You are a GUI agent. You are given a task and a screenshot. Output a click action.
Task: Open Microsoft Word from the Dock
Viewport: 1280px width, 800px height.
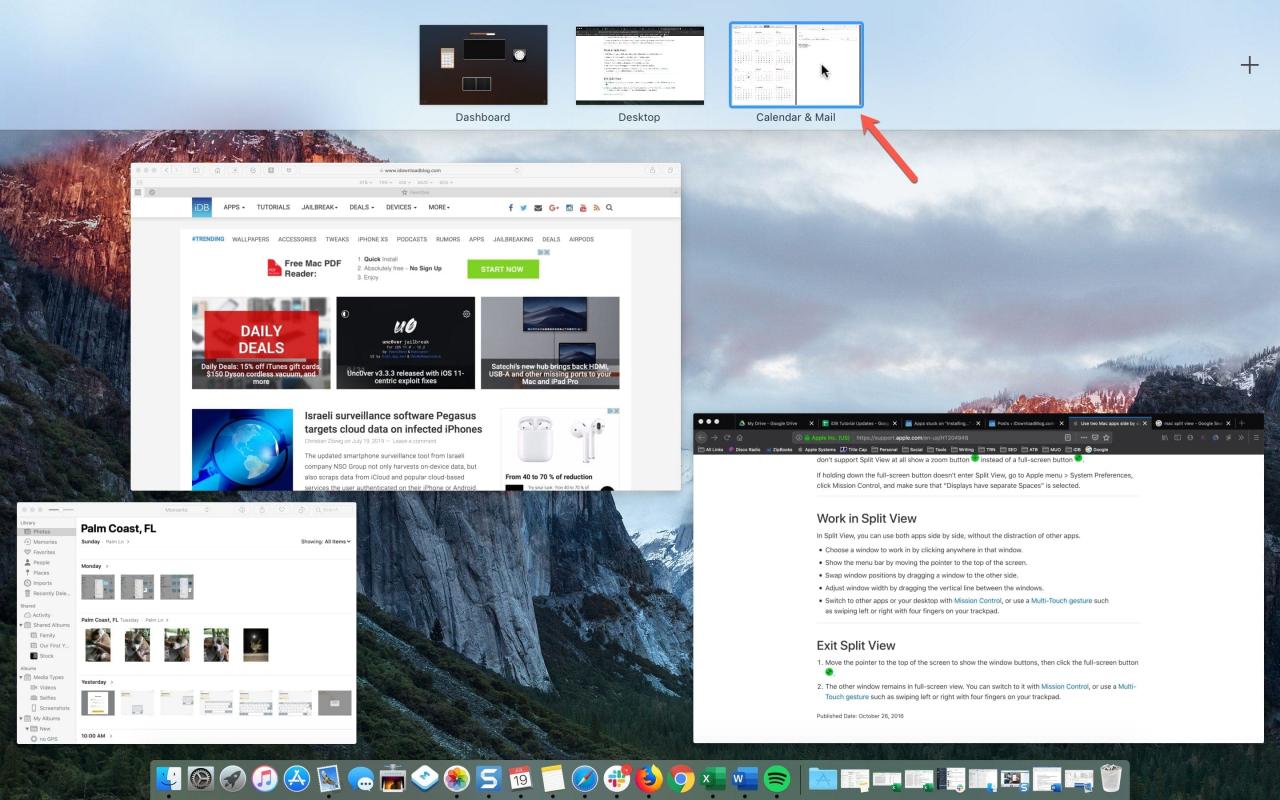click(x=745, y=779)
